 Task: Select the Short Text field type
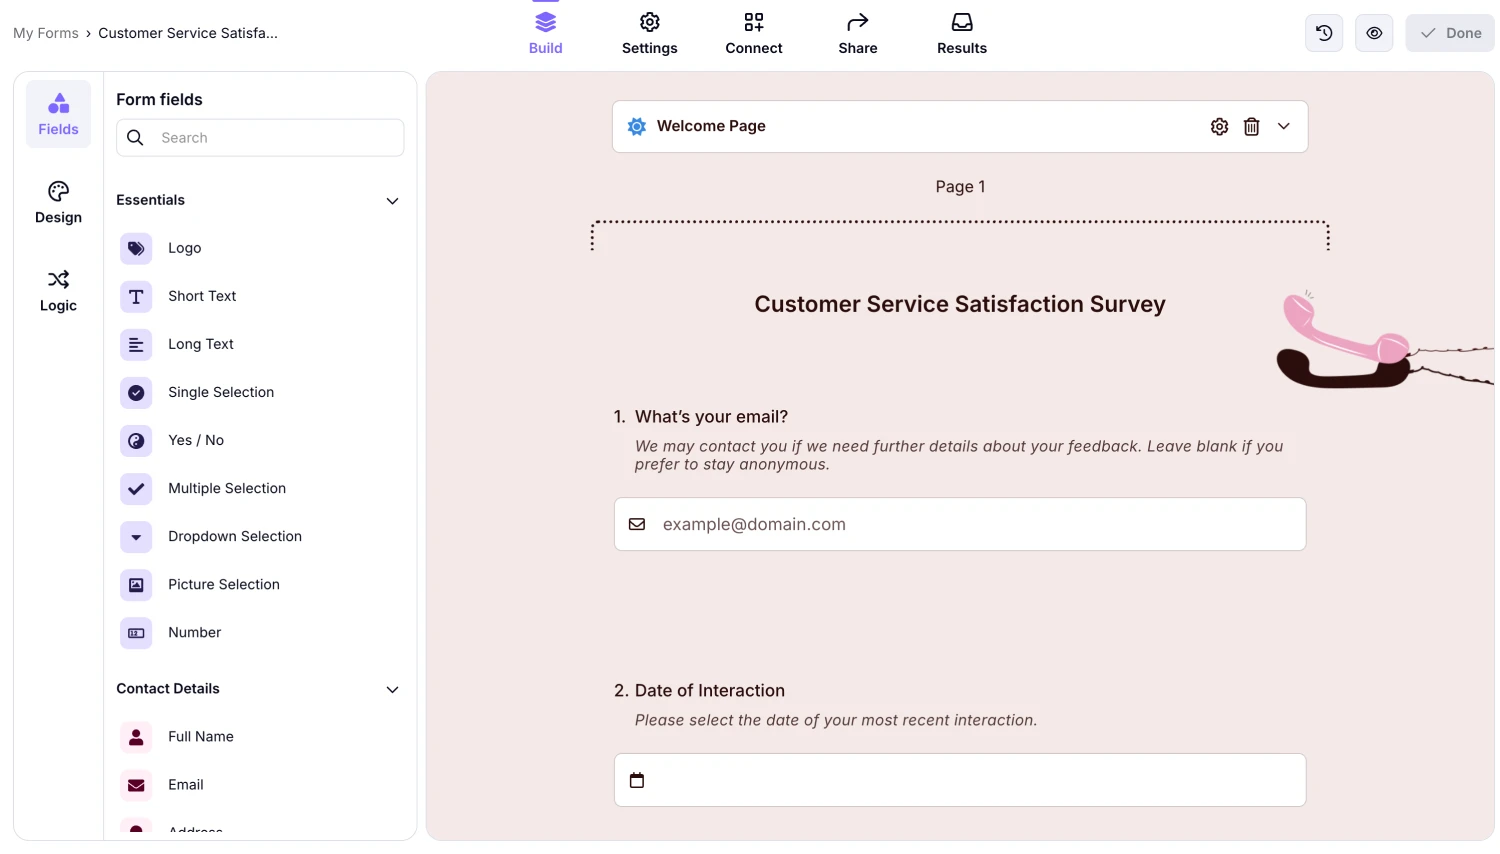(201, 296)
